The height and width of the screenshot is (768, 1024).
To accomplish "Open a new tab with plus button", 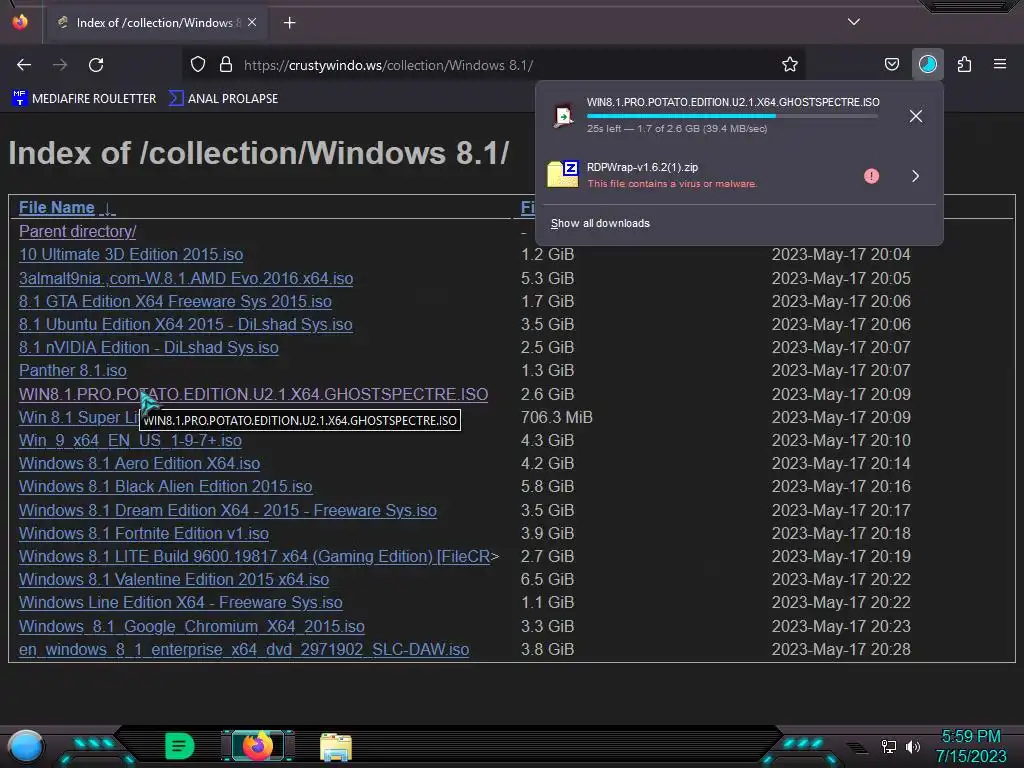I will coord(289,23).
